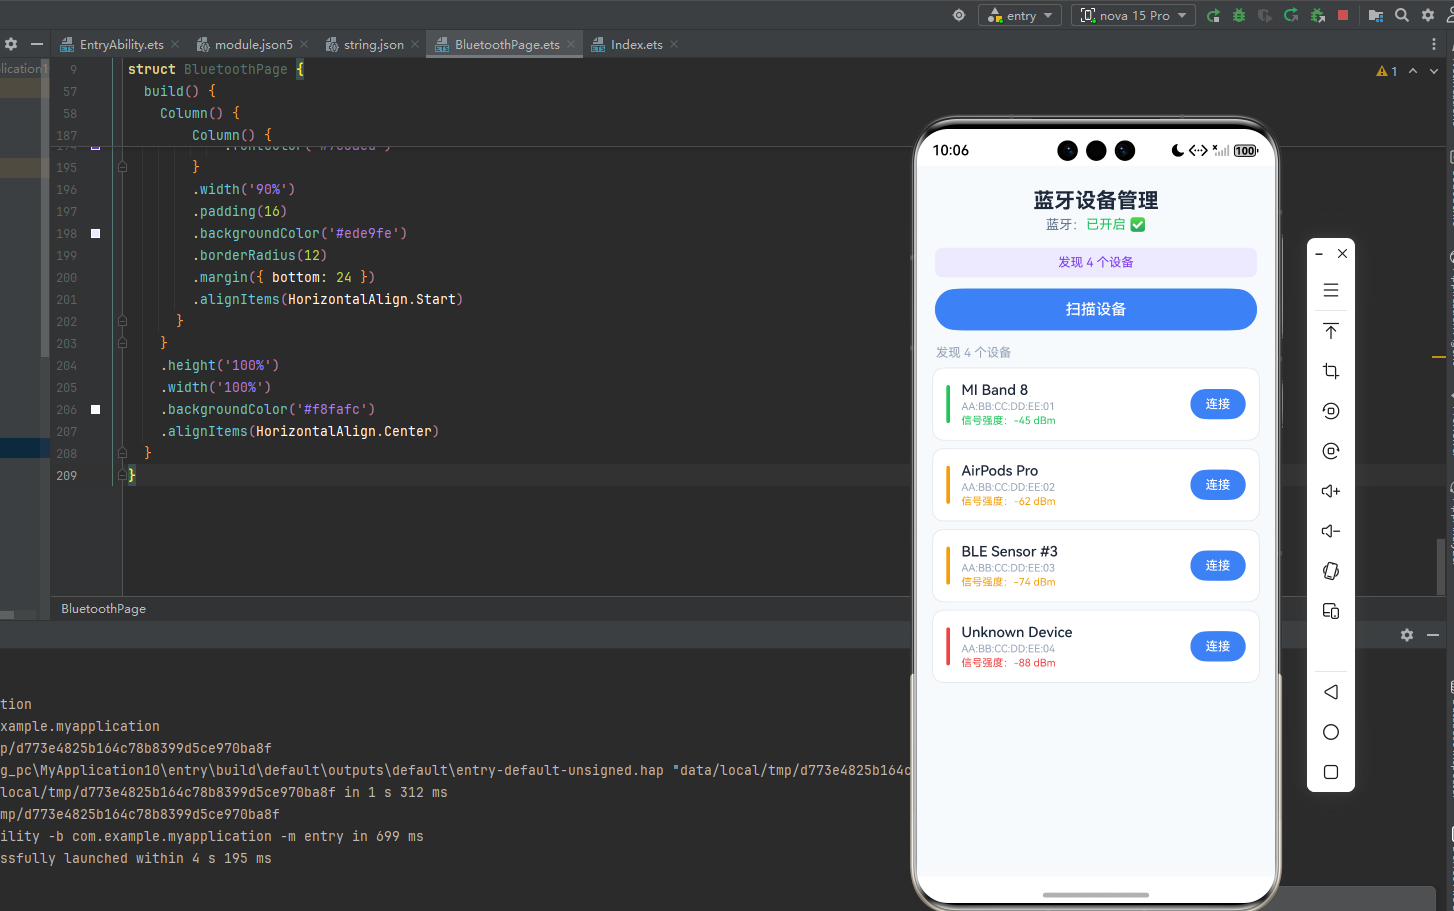The width and height of the screenshot is (1454, 911).
Task: Go to next highlighted problem arrow
Action: pyautogui.click(x=1434, y=71)
